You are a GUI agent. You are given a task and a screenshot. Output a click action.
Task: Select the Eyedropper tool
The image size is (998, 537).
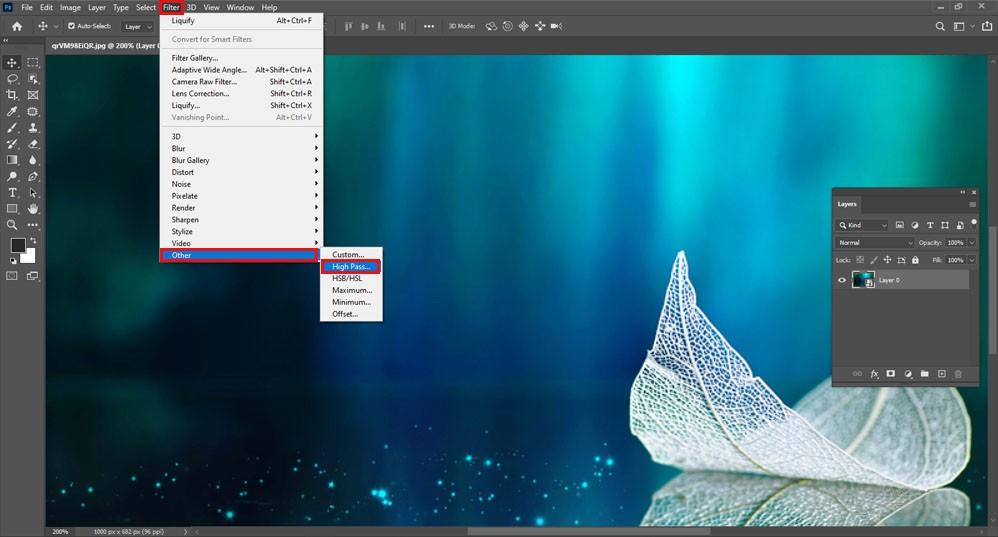tap(12, 111)
